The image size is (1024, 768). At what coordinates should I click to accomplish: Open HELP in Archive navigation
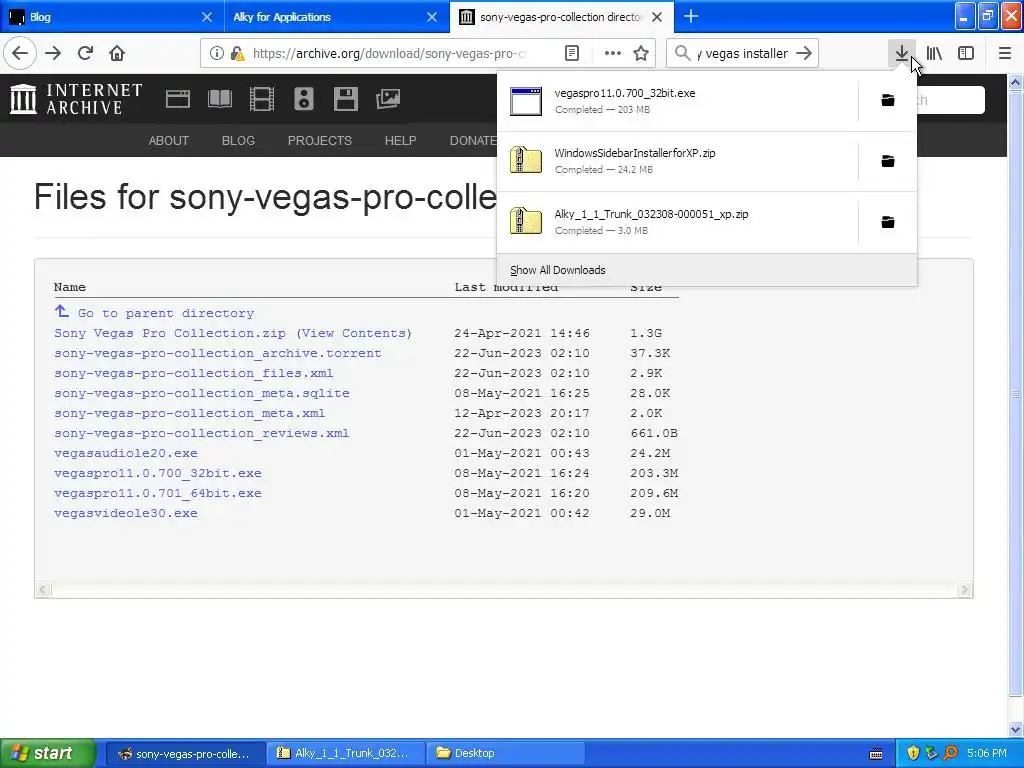point(400,140)
